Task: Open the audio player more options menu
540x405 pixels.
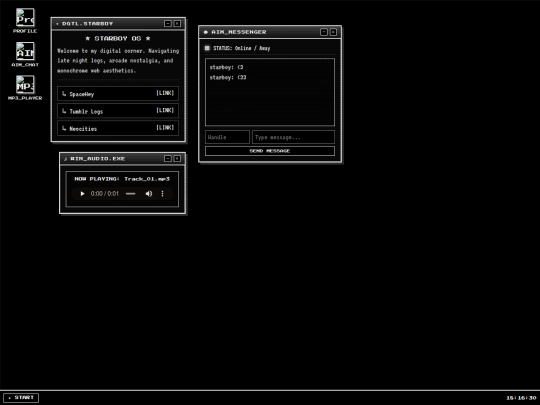Action: point(162,194)
